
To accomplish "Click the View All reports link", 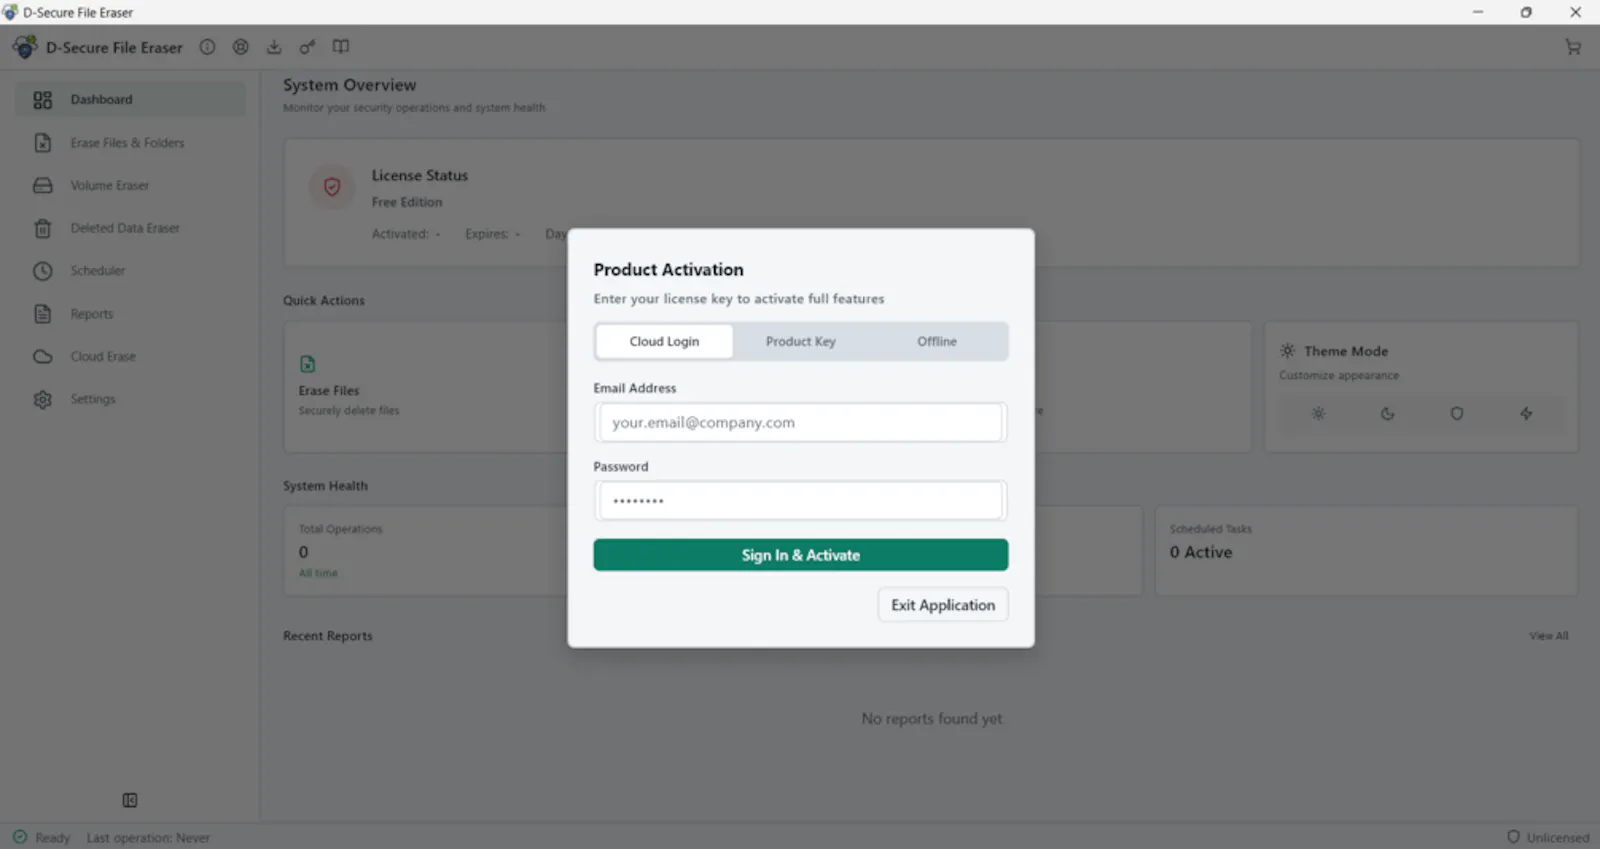I will pos(1548,636).
